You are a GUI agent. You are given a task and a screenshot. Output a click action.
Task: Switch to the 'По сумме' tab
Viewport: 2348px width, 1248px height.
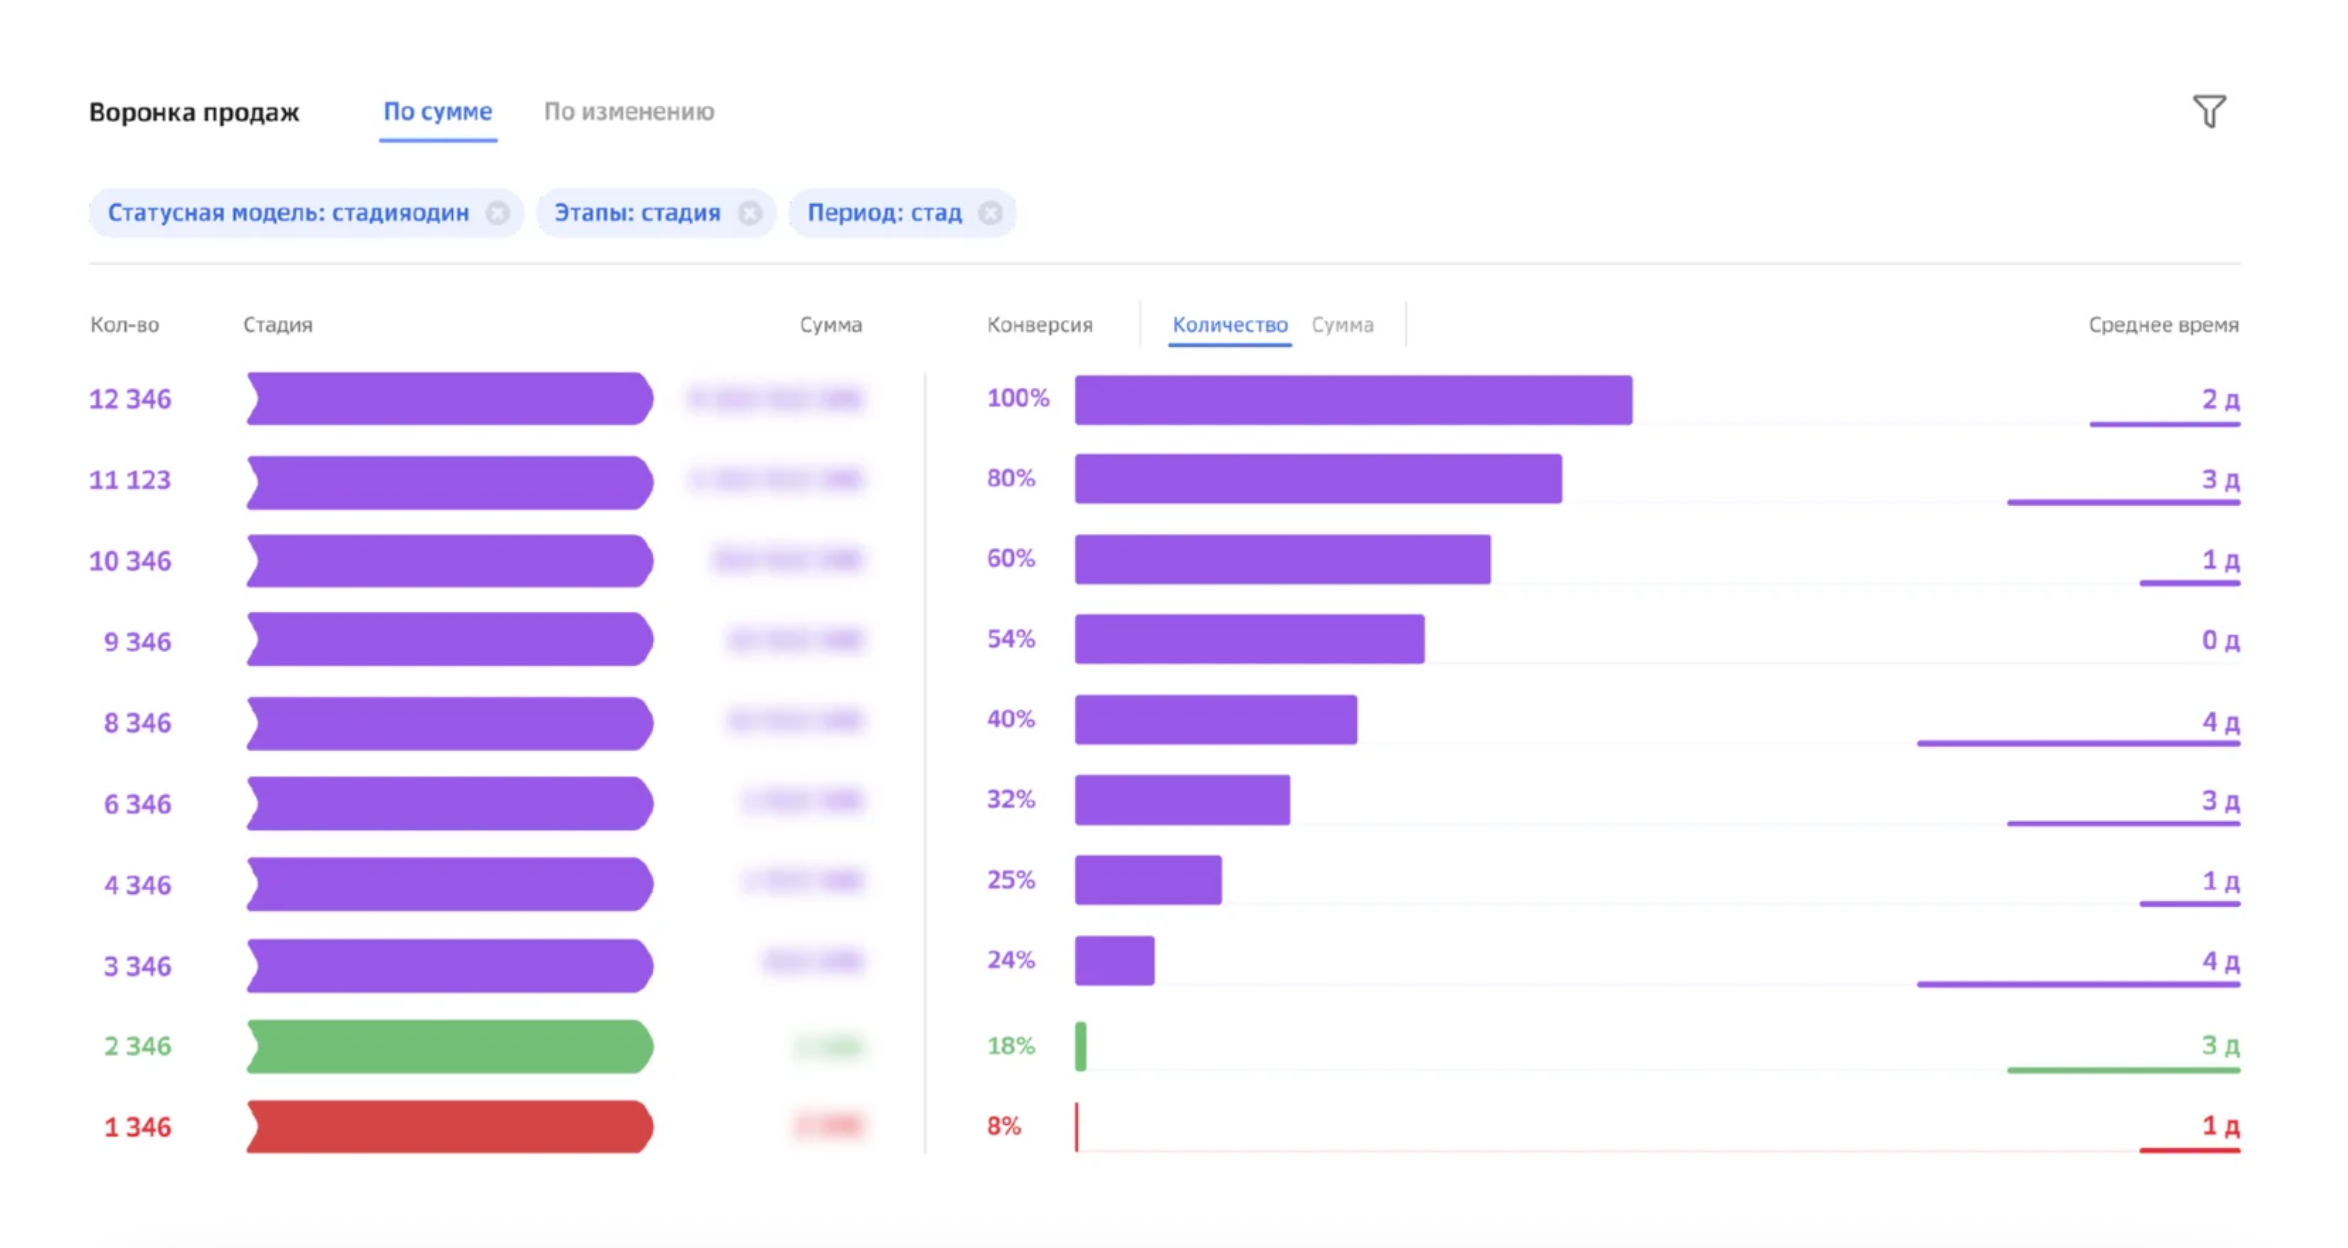pyautogui.click(x=437, y=111)
